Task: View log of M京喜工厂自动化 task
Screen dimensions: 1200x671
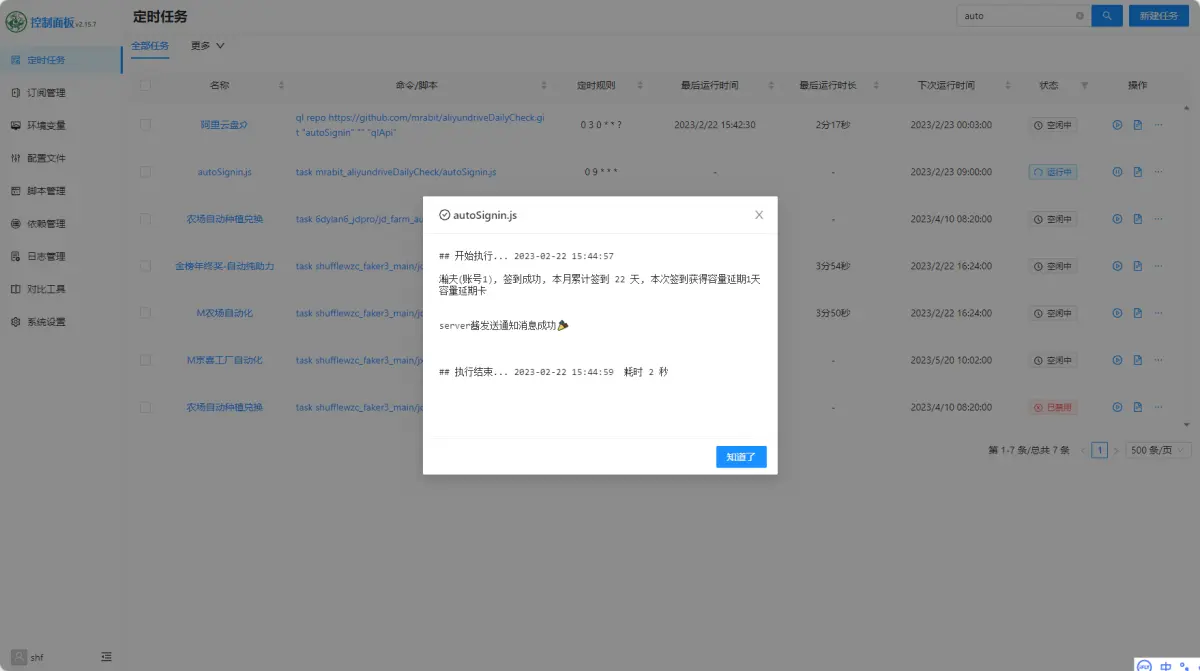Action: pos(1138,360)
